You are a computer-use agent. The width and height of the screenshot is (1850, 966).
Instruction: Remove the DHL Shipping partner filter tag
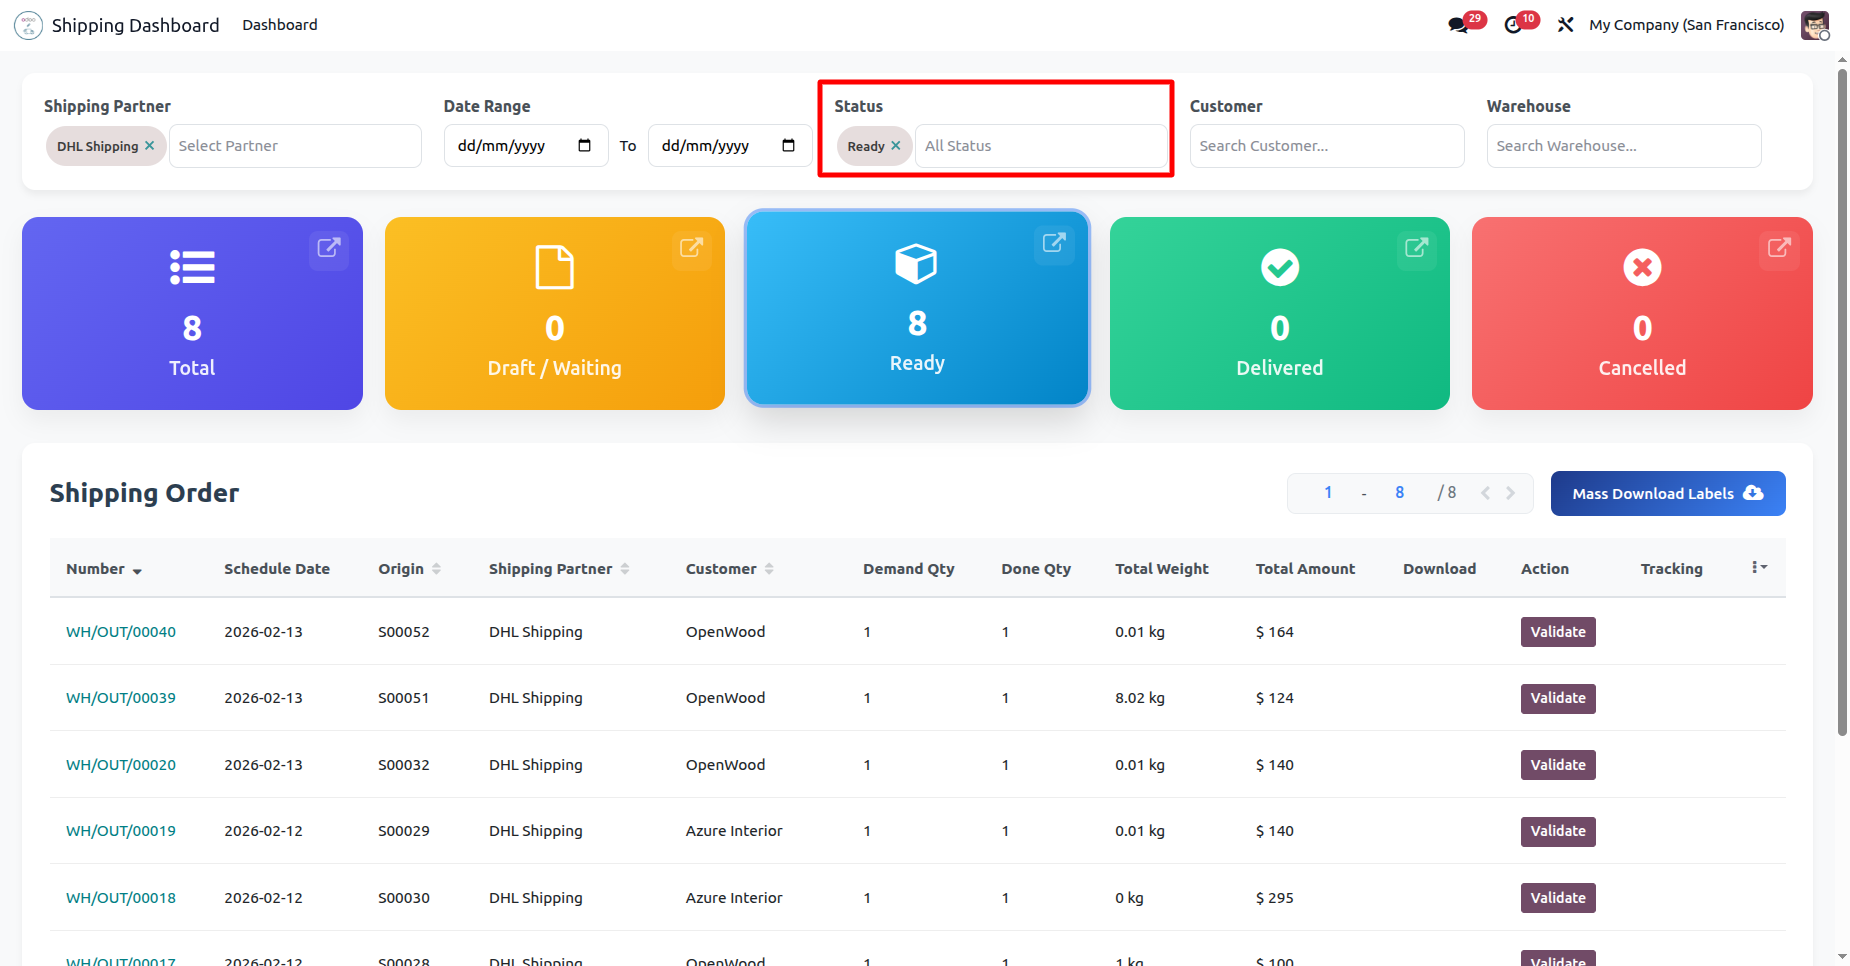coord(150,146)
